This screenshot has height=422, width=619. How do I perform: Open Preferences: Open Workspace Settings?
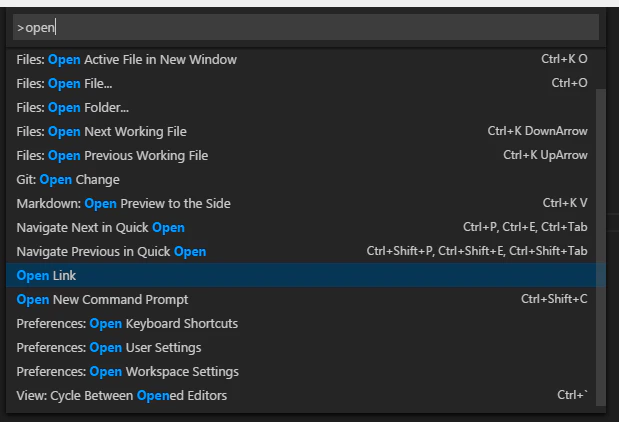click(306, 372)
